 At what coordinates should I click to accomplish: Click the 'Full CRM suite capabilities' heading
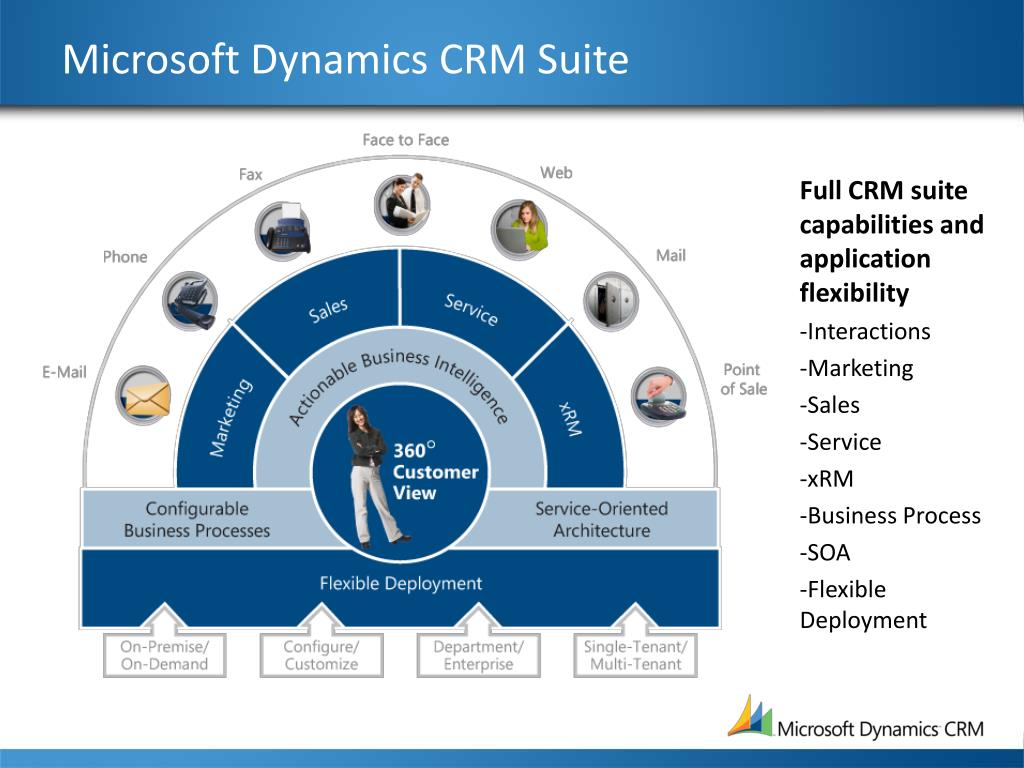point(891,241)
